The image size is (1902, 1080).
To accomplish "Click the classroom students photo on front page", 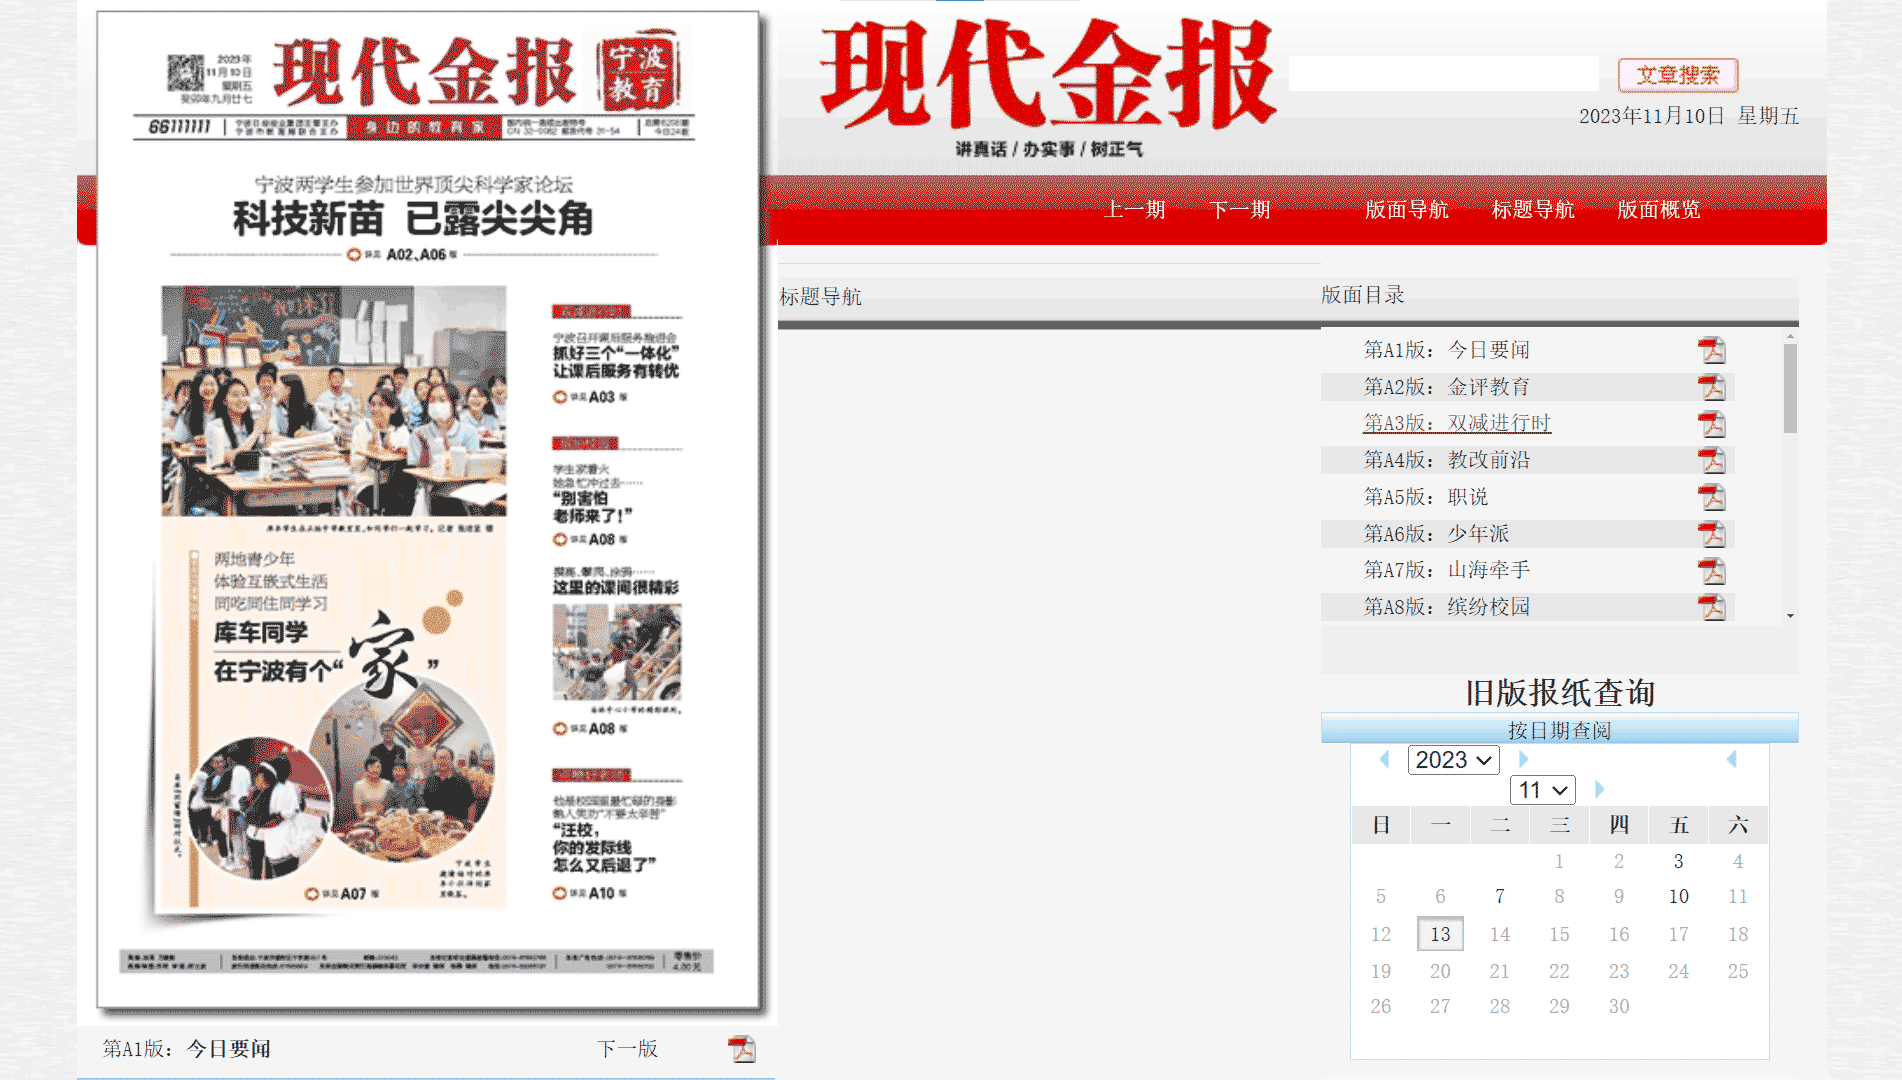I will click(334, 401).
